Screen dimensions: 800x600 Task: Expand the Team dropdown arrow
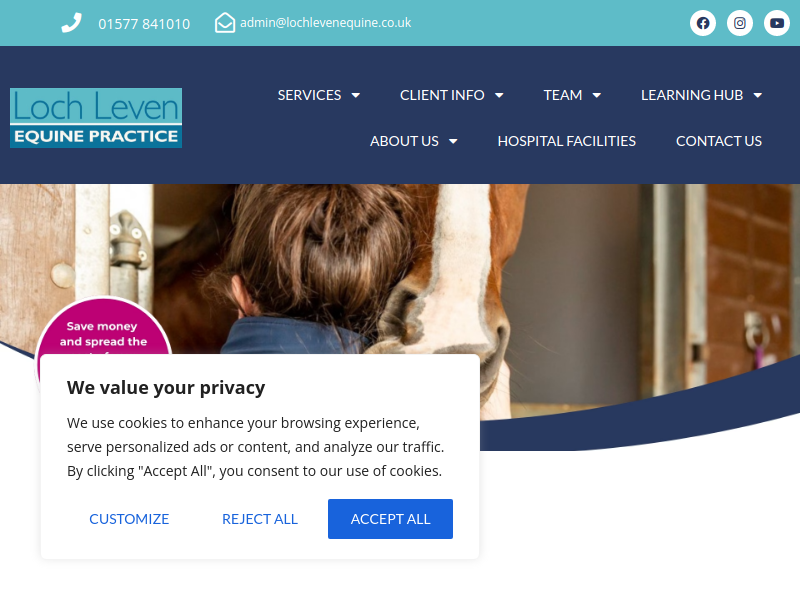pos(596,95)
